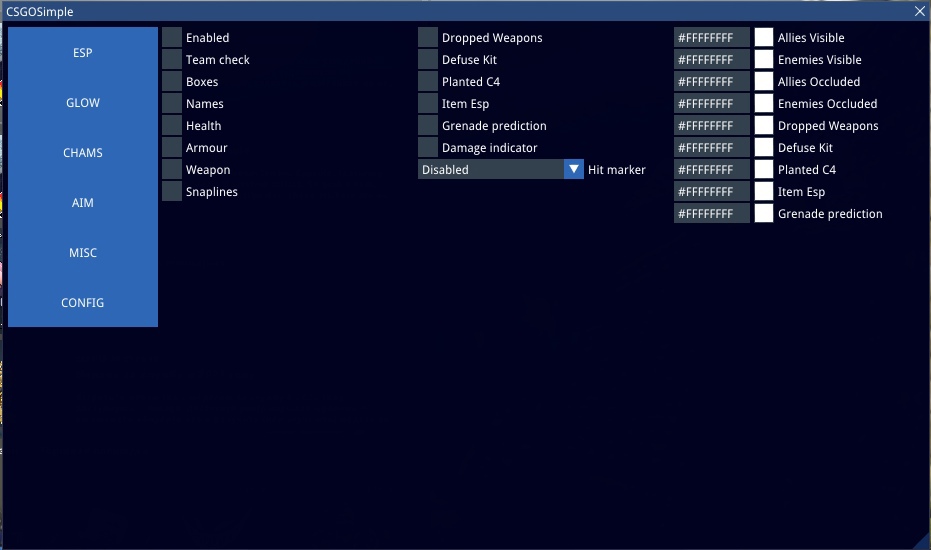Select the MISC tab
The image size is (931, 550).
point(83,252)
